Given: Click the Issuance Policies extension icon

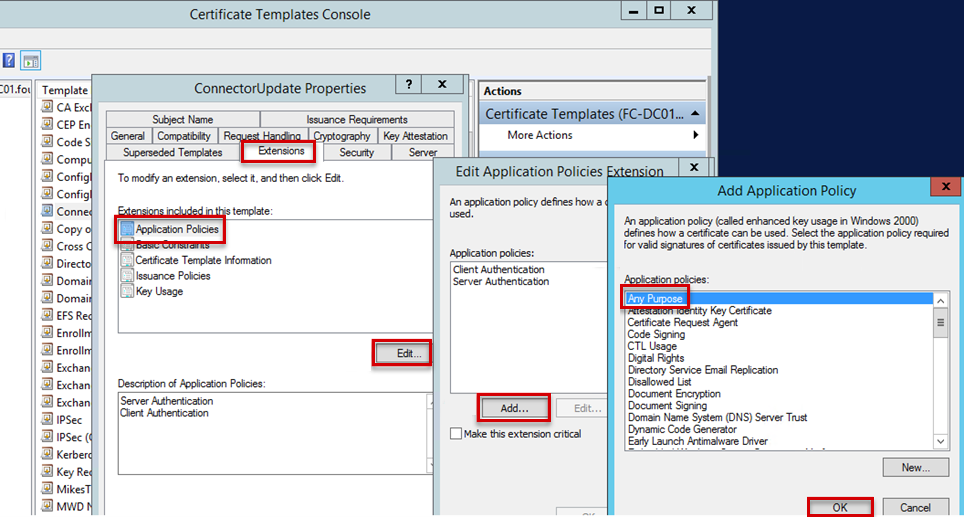Looking at the screenshot, I should coord(126,276).
